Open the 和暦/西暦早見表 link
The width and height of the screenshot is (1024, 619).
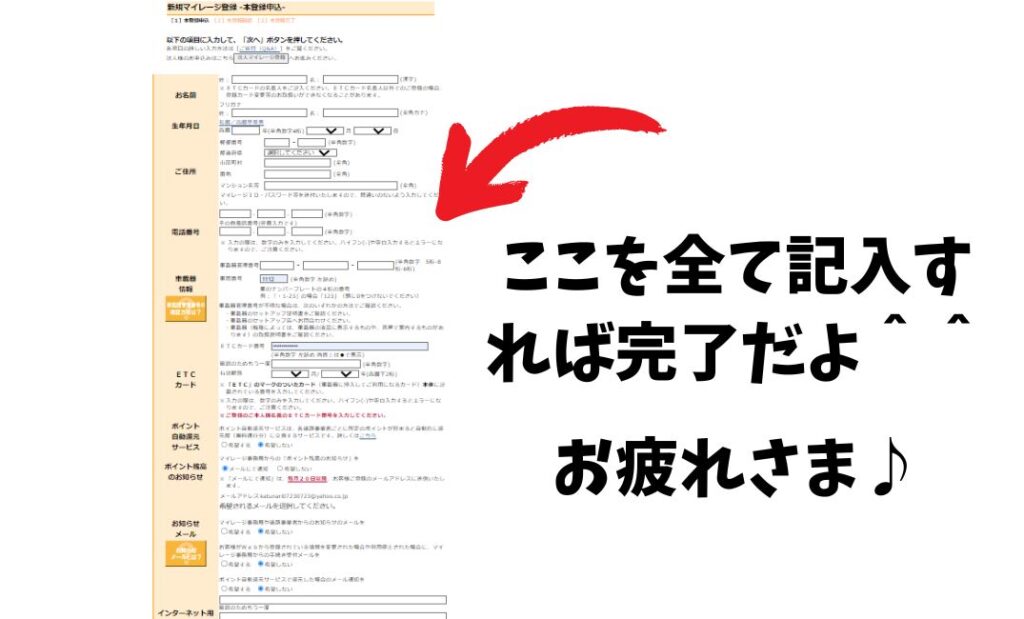point(242,122)
